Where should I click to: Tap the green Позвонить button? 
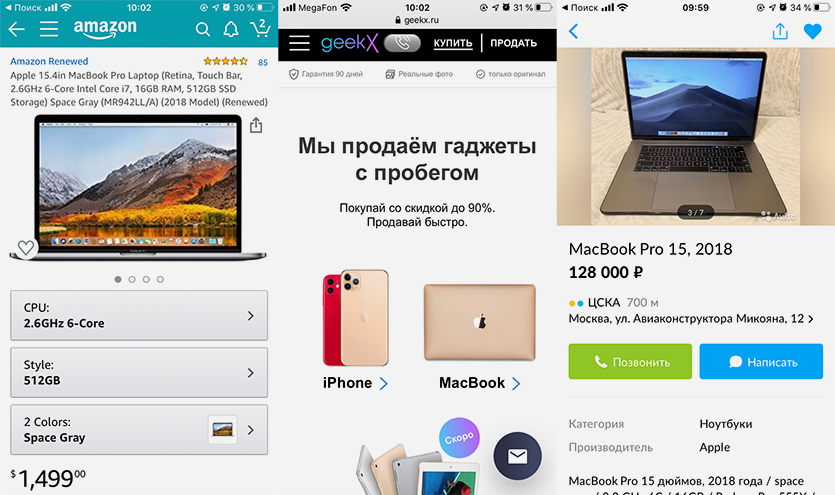[630, 361]
